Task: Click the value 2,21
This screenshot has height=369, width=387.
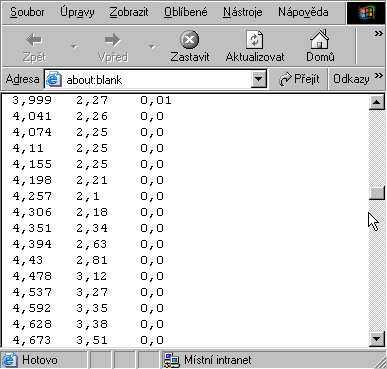Action: click(x=92, y=180)
